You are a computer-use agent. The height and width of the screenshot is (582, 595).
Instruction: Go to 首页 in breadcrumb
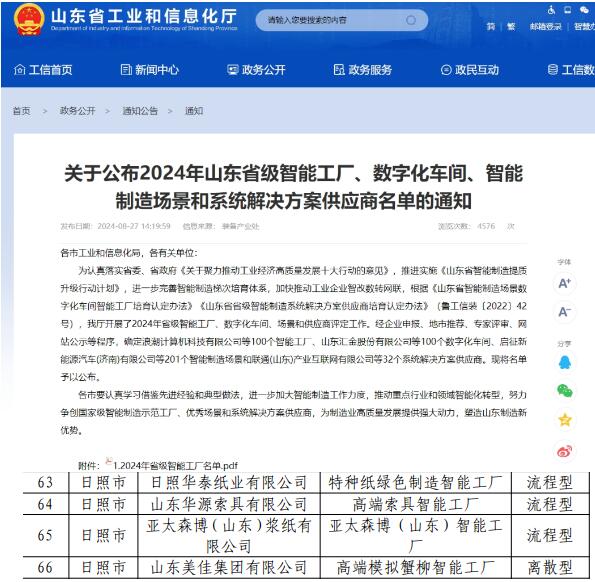pyautogui.click(x=22, y=111)
